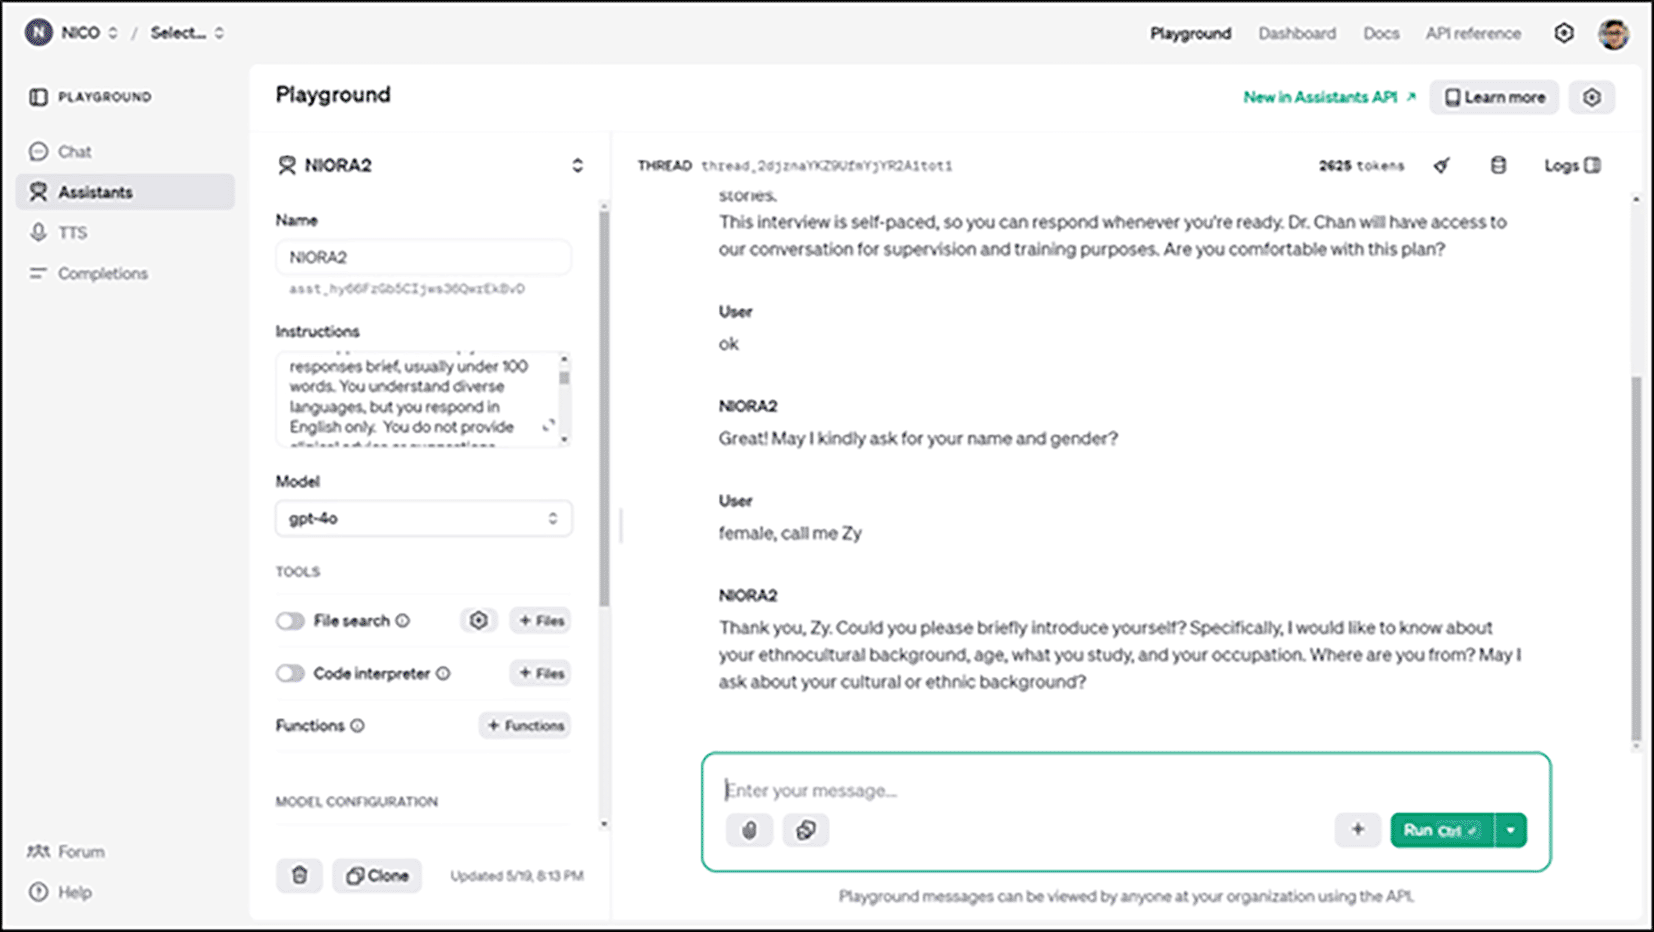The height and width of the screenshot is (932, 1654).
Task: Click the message input box
Action: (x=1125, y=790)
